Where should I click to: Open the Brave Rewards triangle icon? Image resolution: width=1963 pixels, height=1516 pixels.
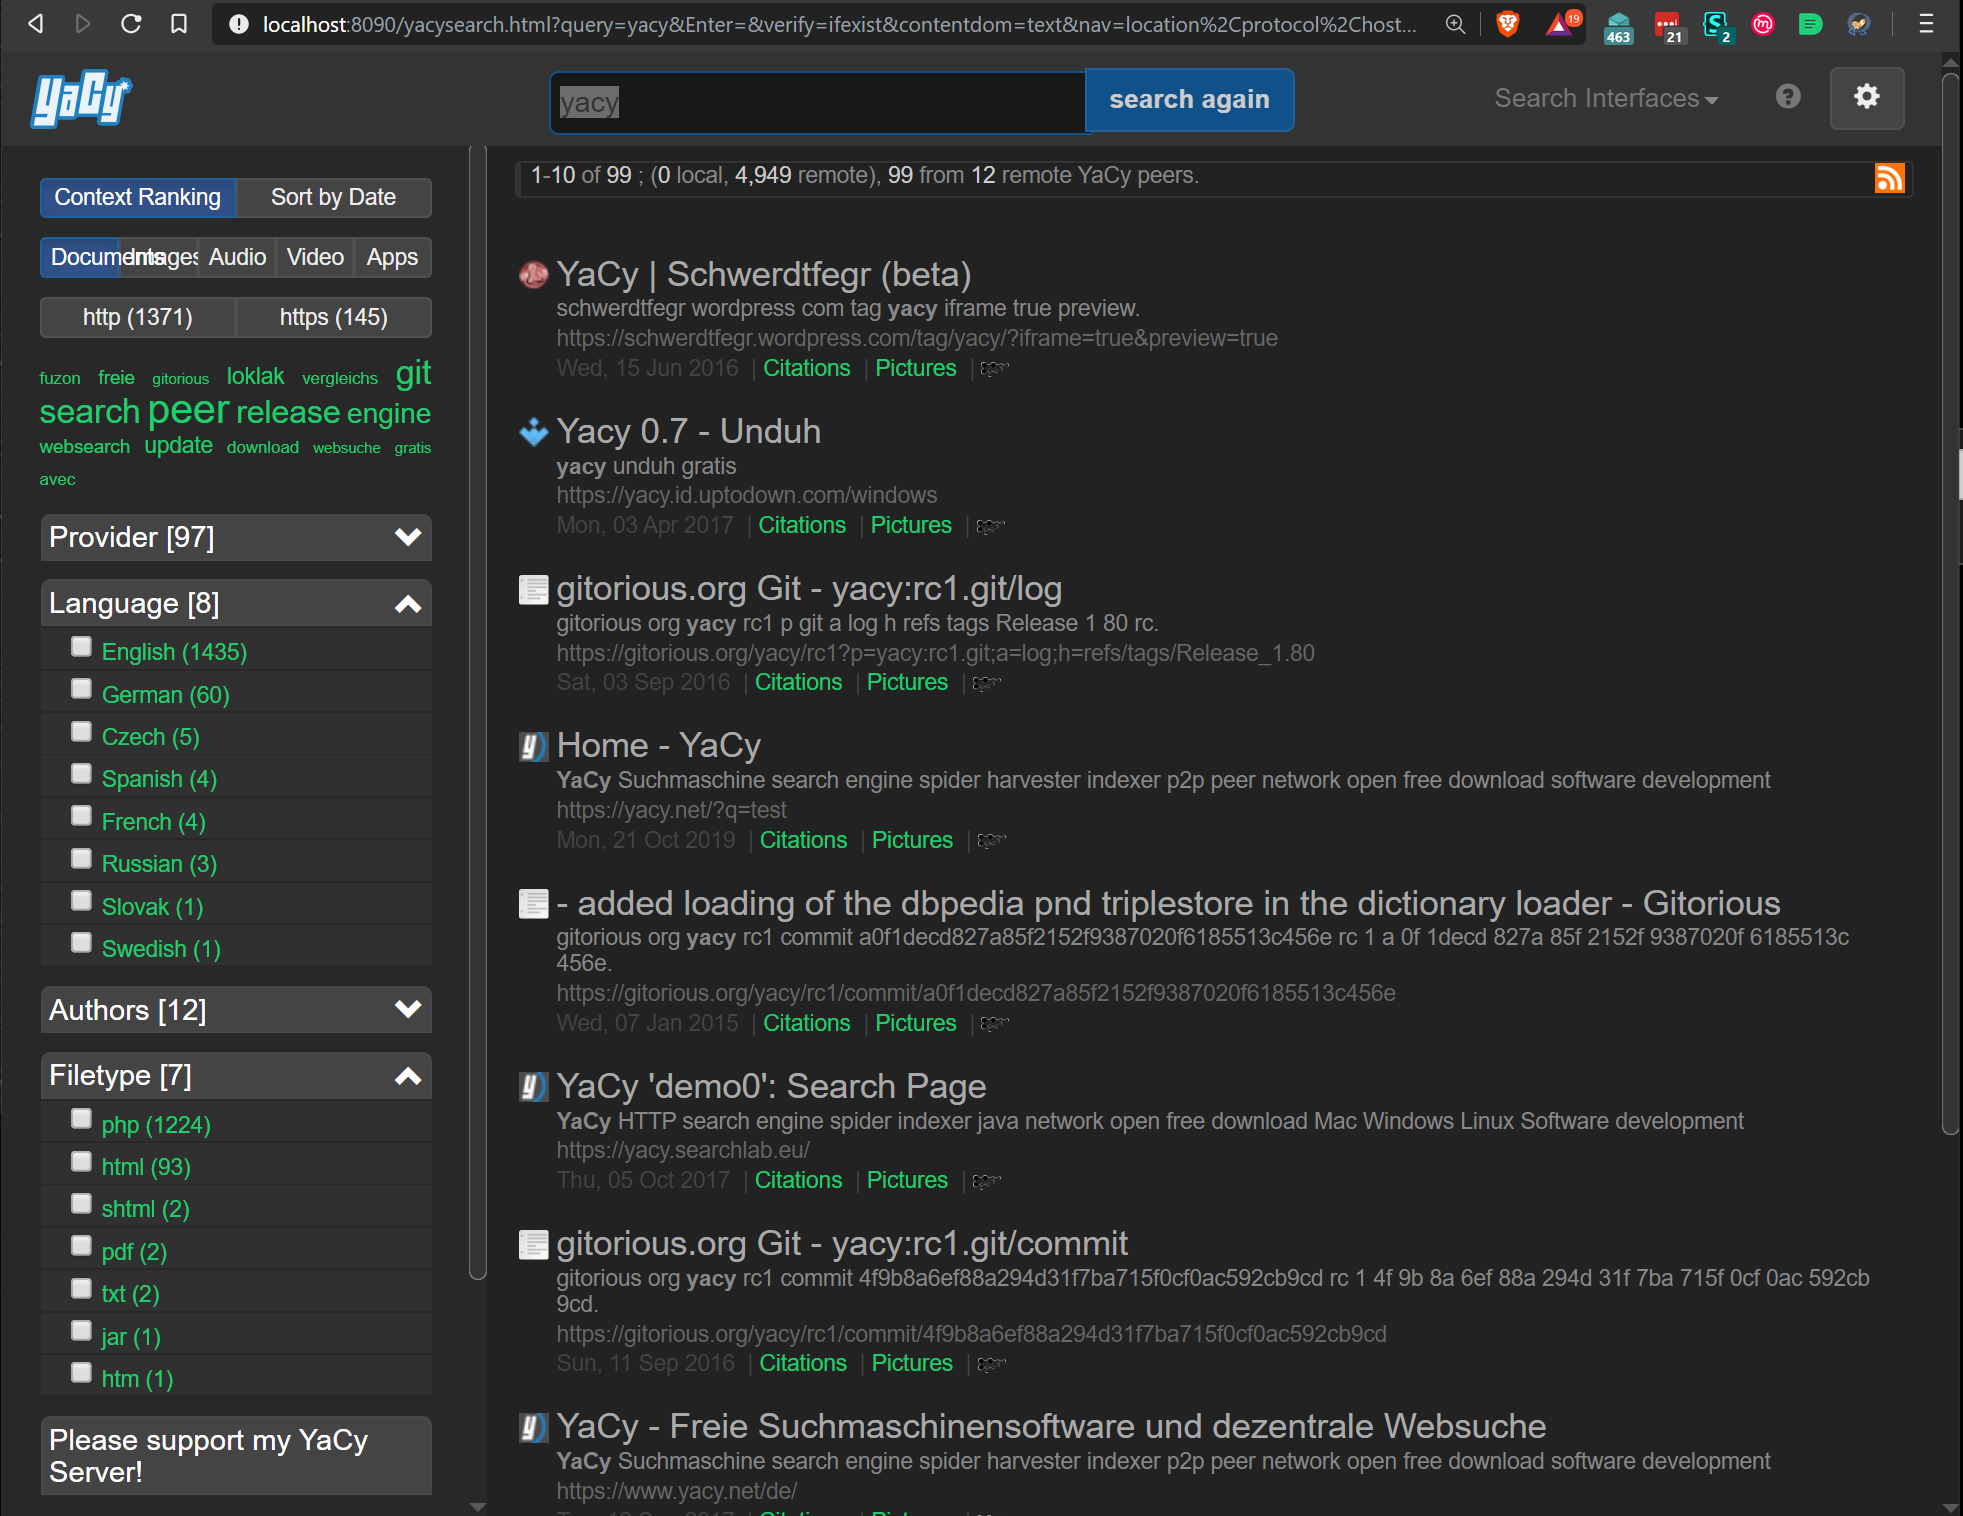(x=1561, y=24)
